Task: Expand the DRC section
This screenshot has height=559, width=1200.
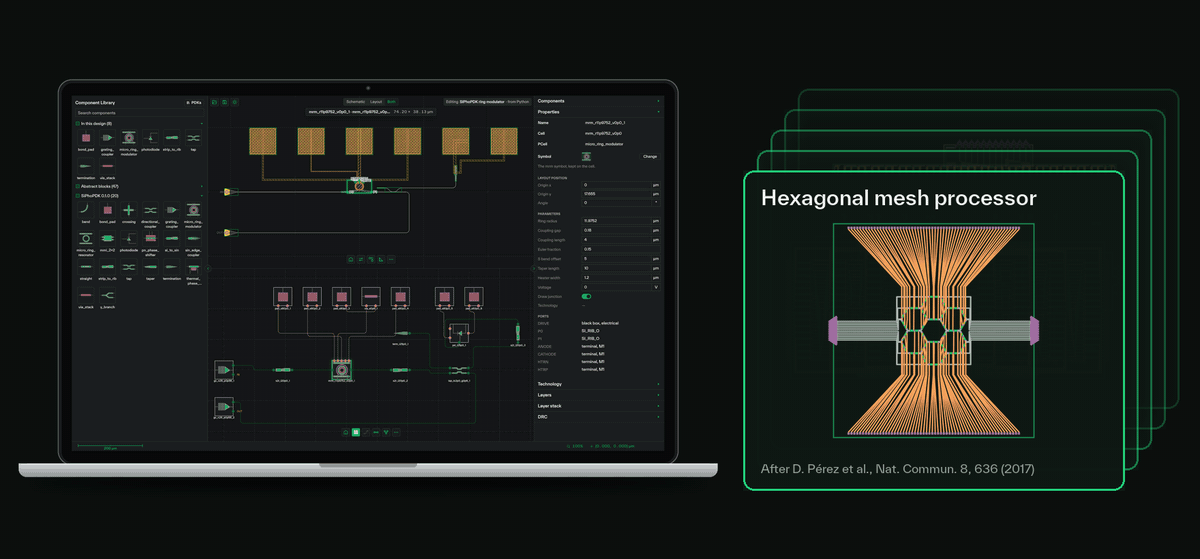Action: pyautogui.click(x=599, y=417)
